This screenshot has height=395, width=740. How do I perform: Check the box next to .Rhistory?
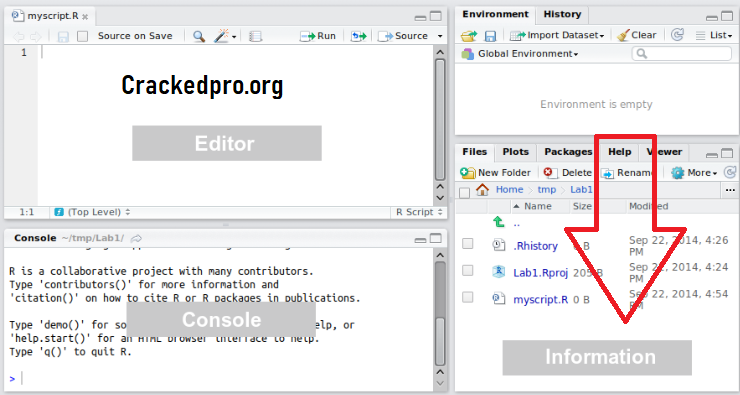pyautogui.click(x=467, y=244)
